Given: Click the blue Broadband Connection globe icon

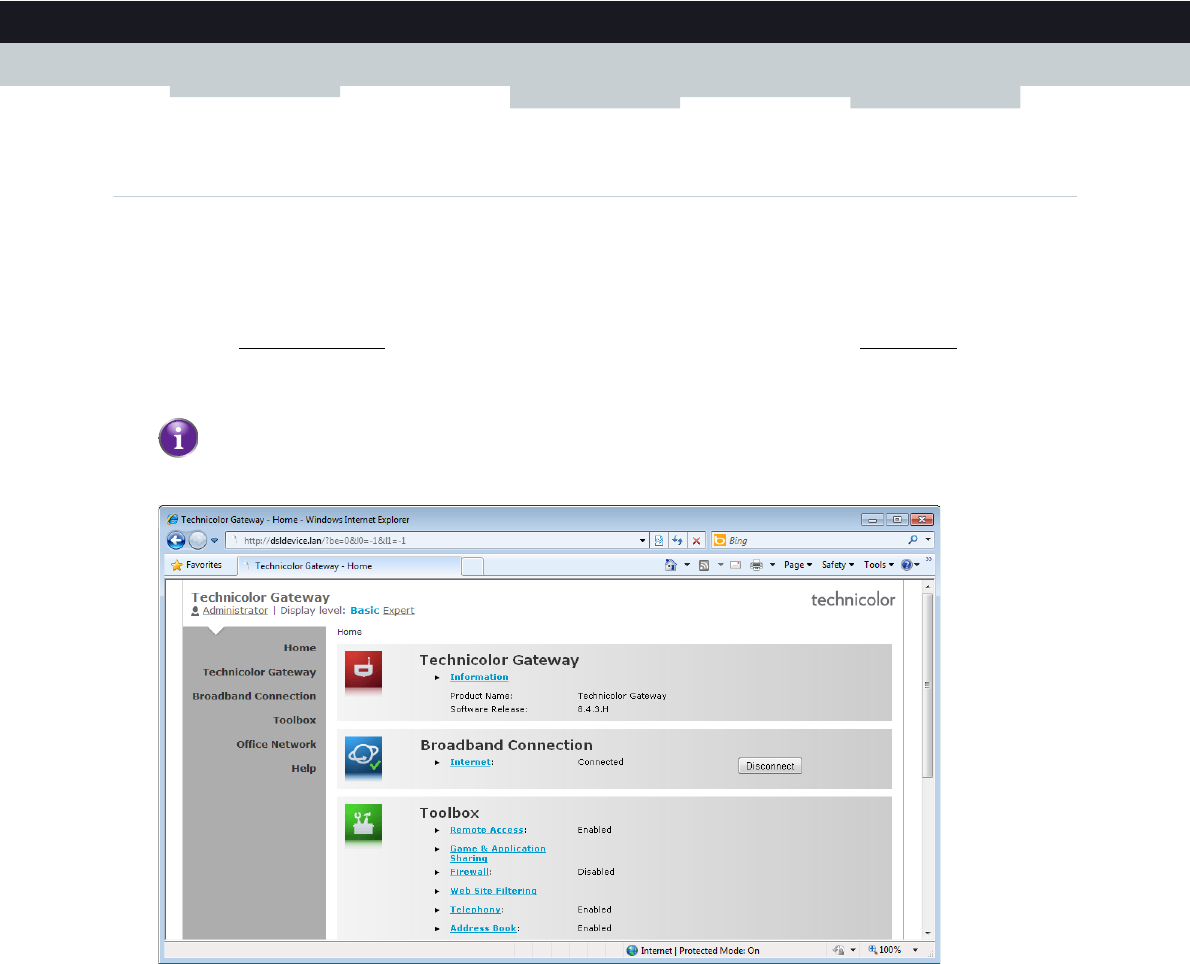Looking at the screenshot, I should (x=364, y=756).
